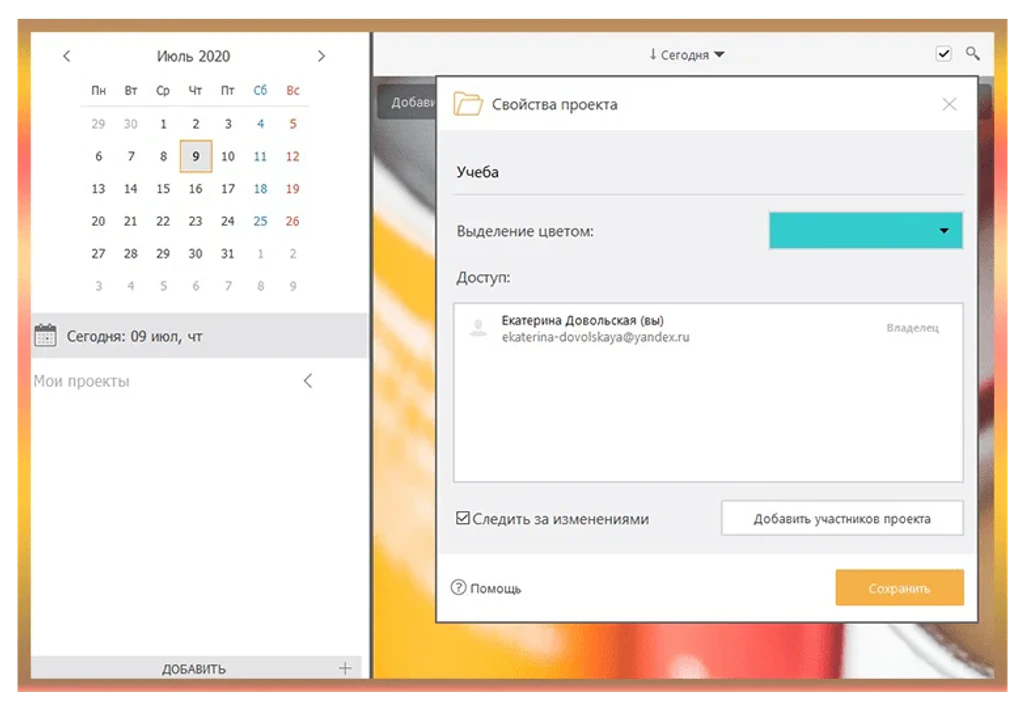The width and height of the screenshot is (1024, 710).
Task: Select July 13 in calendar
Action: 98,189
